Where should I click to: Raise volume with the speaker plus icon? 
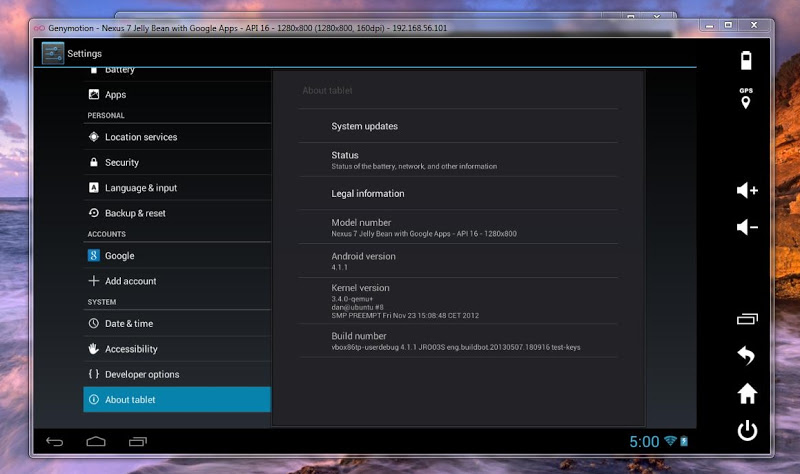click(747, 190)
